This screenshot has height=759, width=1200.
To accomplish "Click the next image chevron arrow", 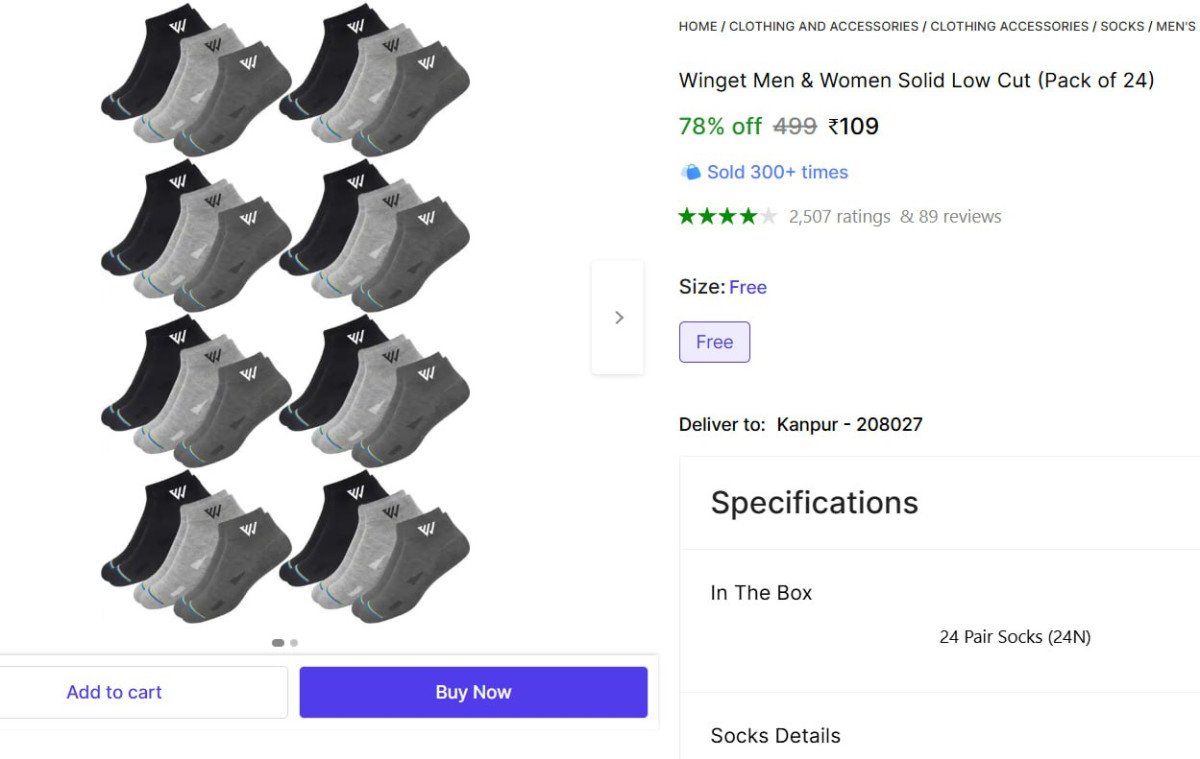I will coord(618,317).
